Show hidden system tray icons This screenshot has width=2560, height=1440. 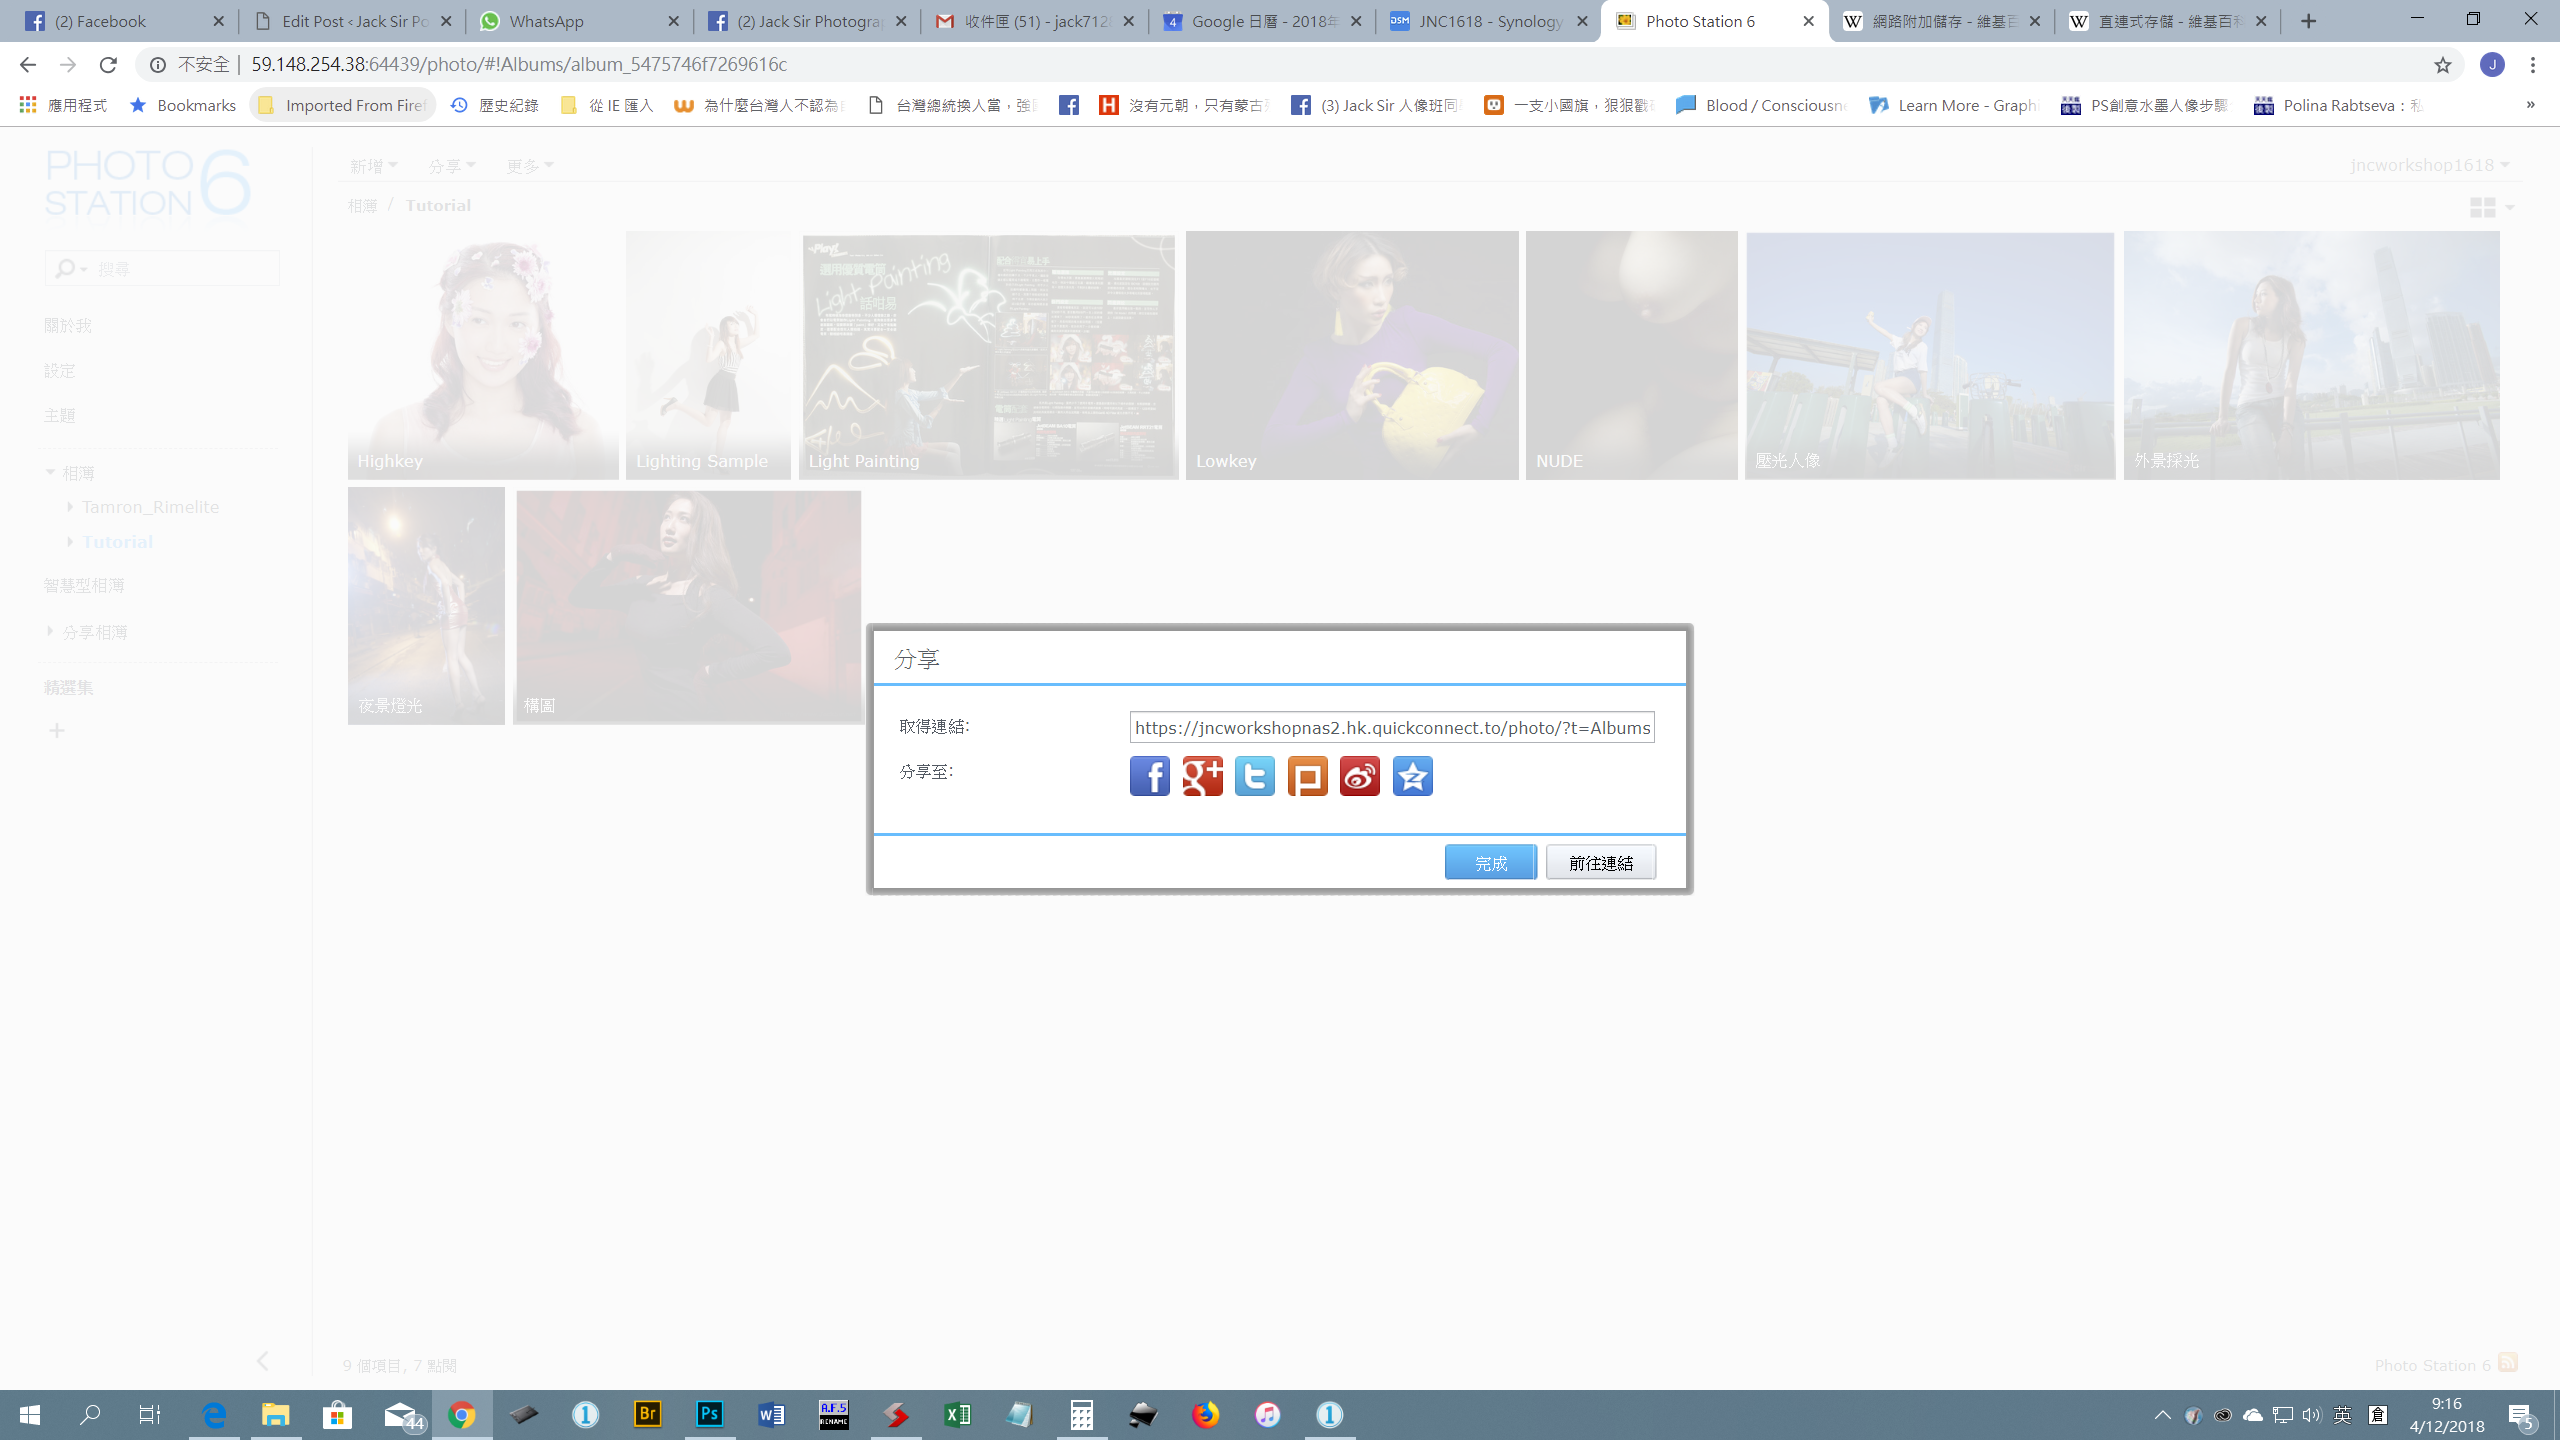[x=2162, y=1415]
